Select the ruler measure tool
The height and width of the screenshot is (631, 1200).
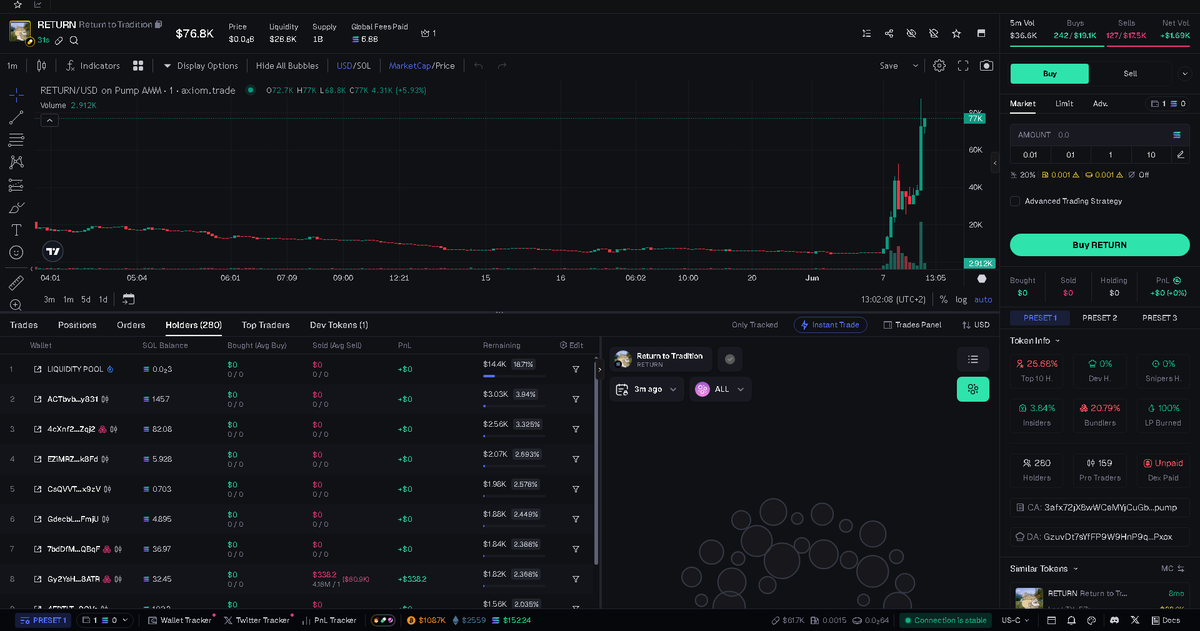tap(16, 282)
